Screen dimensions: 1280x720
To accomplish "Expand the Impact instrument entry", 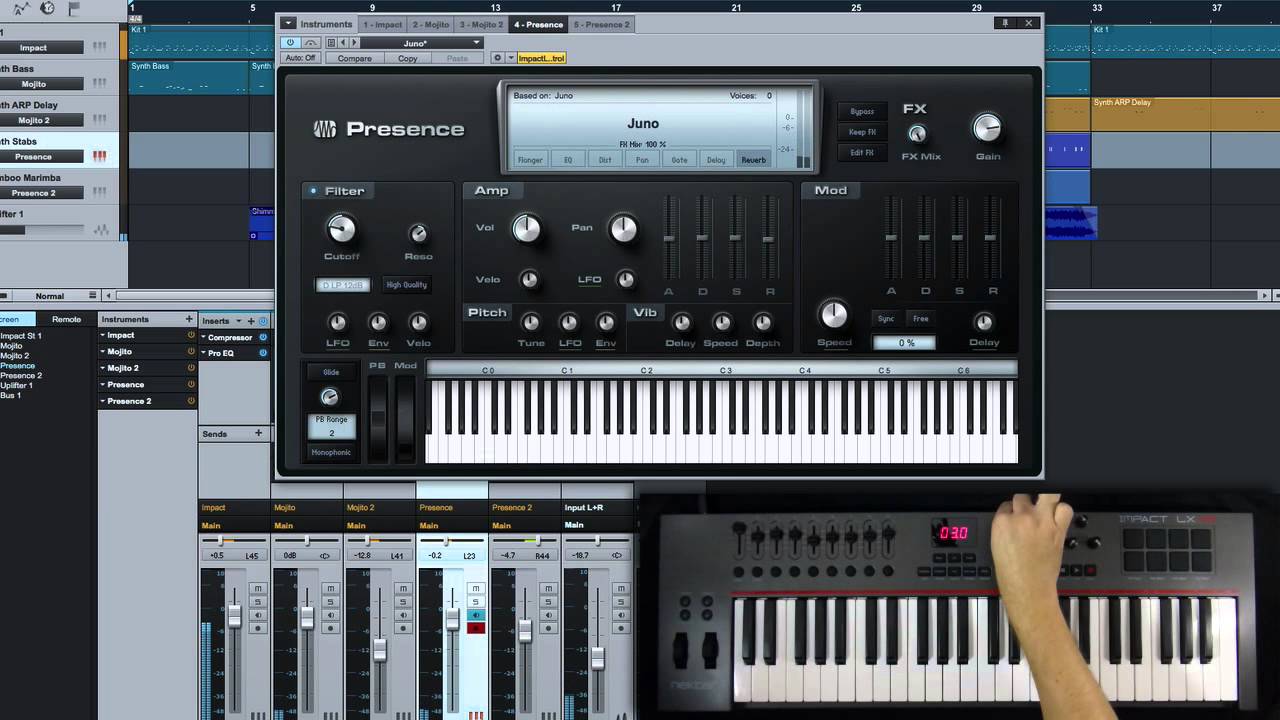I will pos(103,335).
